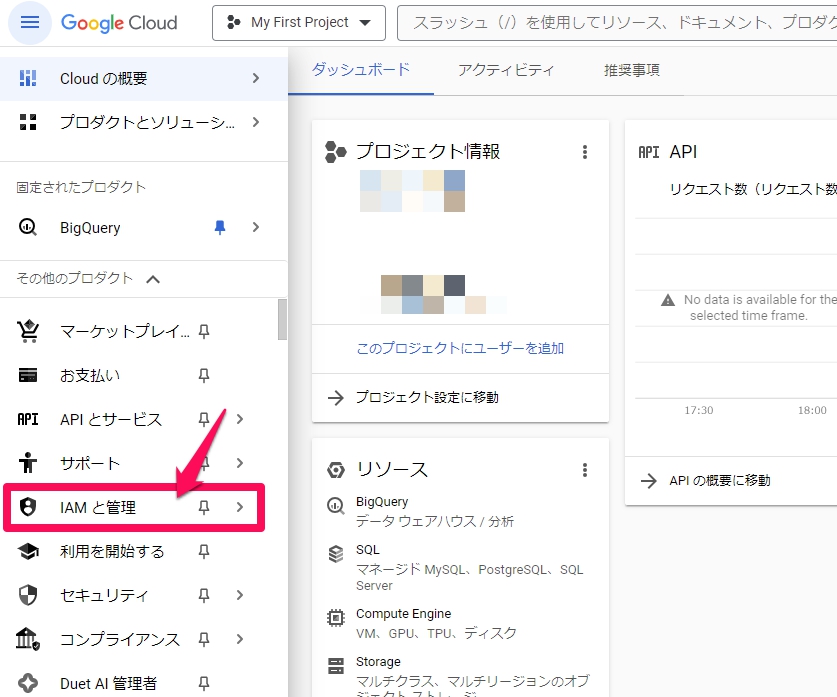
Task: Click the Compute Engine chip icon
Action: tap(336, 617)
